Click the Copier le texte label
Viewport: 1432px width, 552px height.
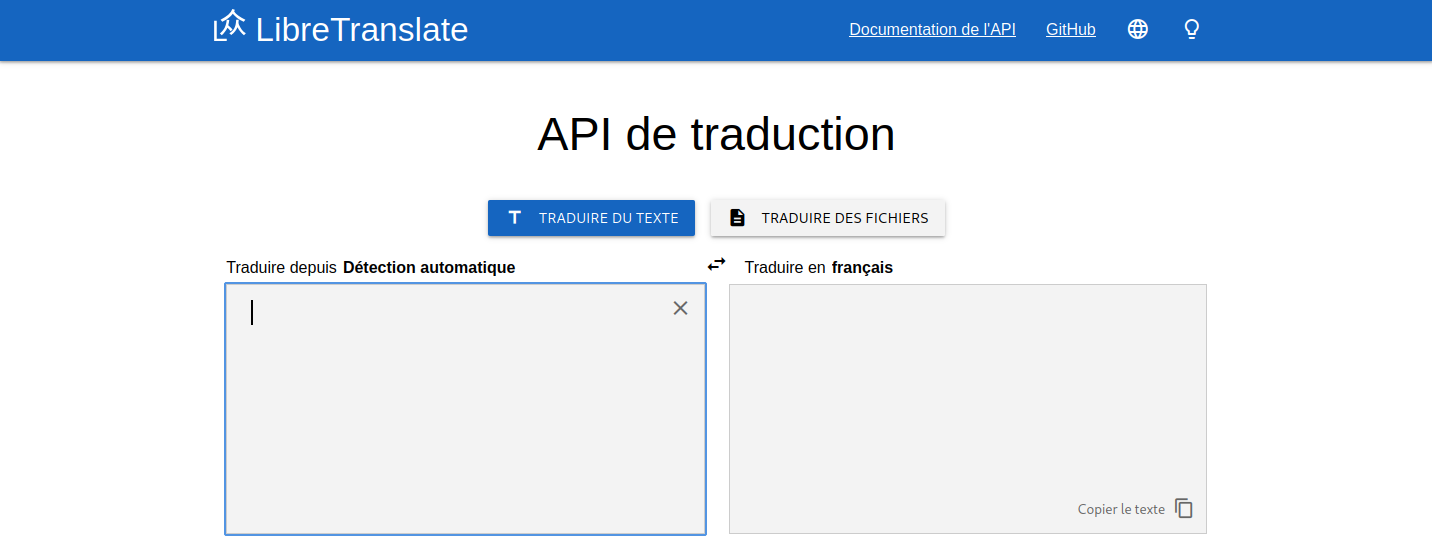click(1121, 509)
